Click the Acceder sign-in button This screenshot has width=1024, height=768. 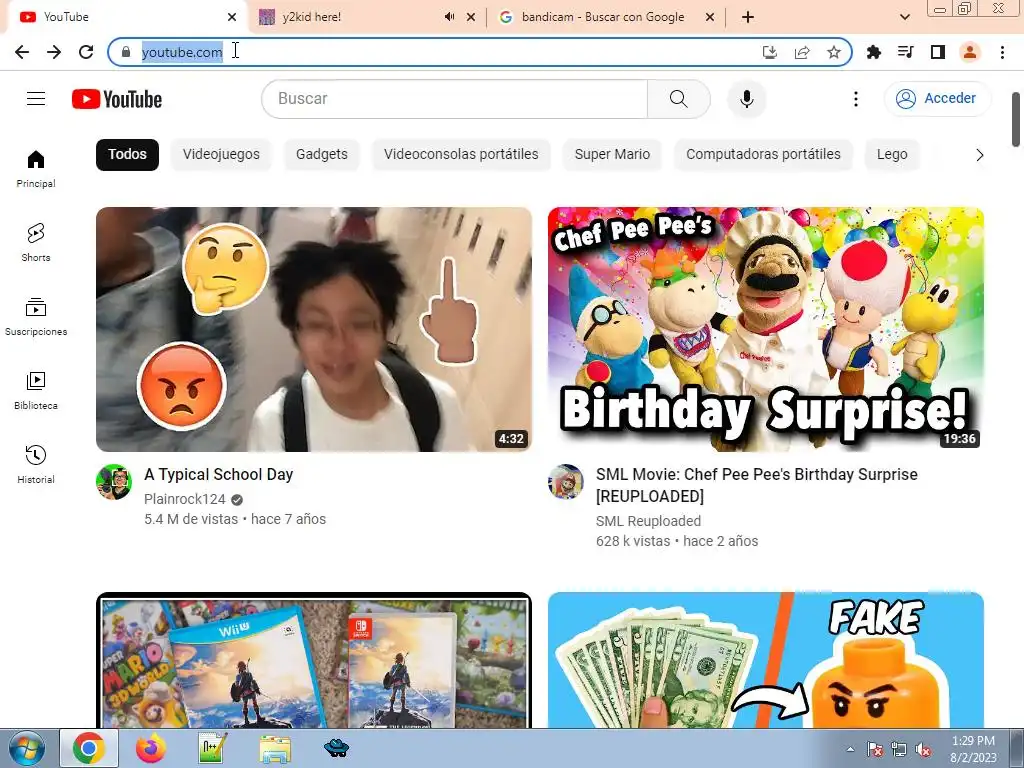point(937,99)
